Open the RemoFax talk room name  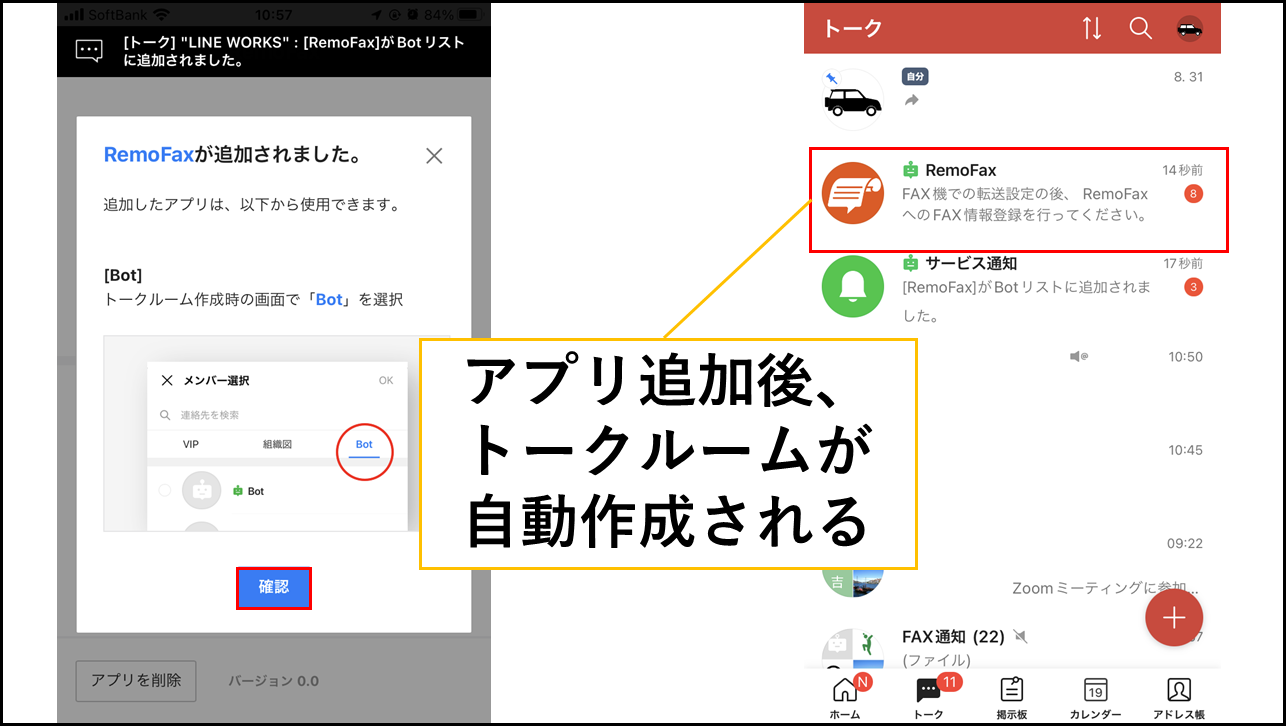point(960,170)
